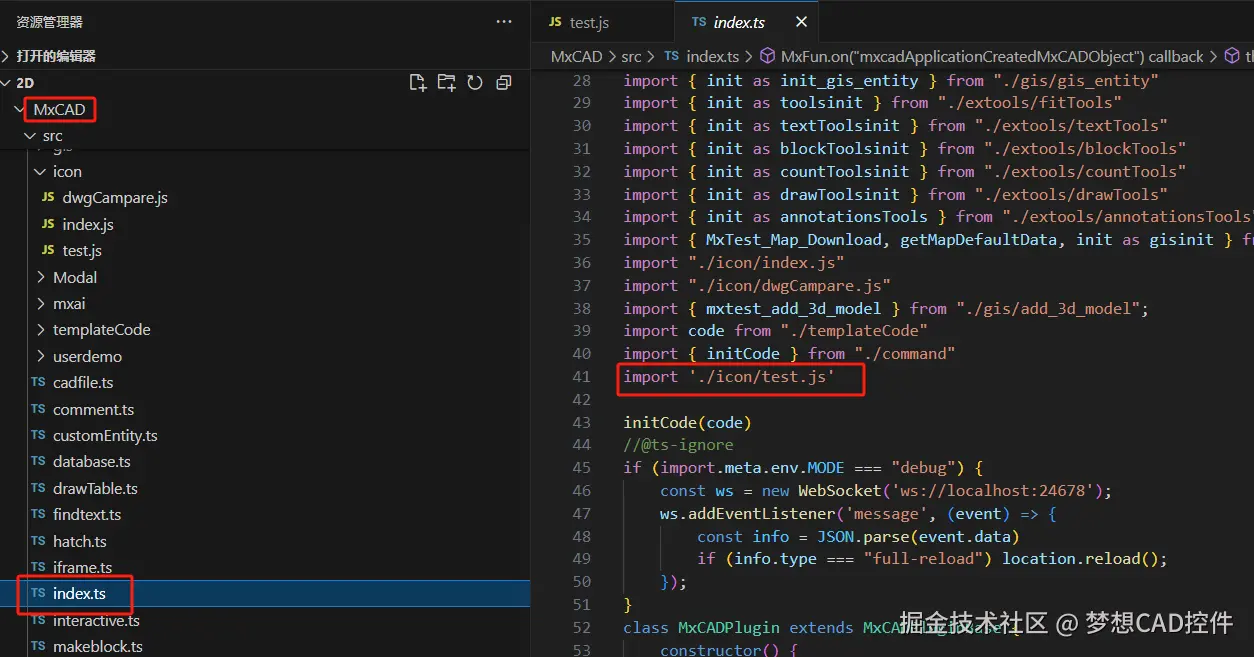
Task: Click mxtest_add_3d_model import on line 38
Action: 794,308
